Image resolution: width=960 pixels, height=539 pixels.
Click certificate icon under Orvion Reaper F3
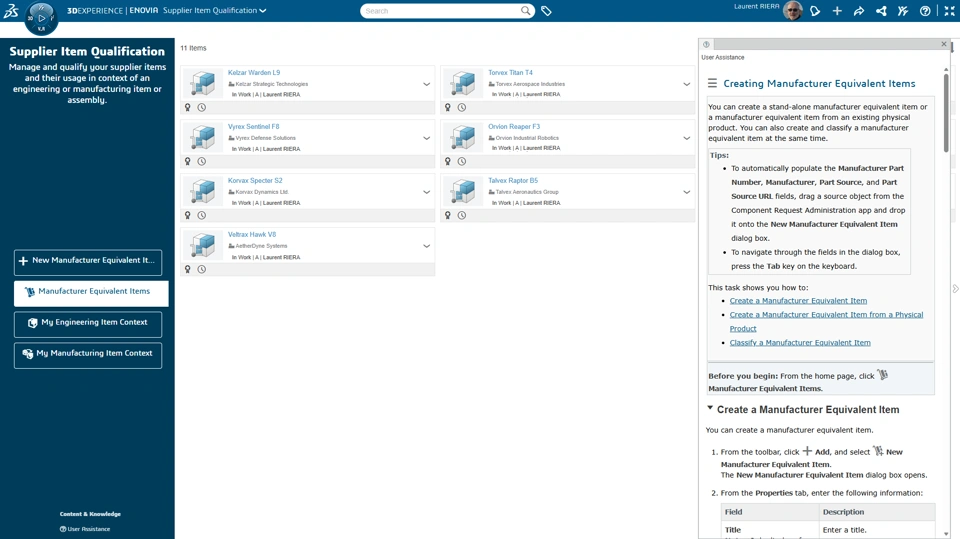pos(448,161)
